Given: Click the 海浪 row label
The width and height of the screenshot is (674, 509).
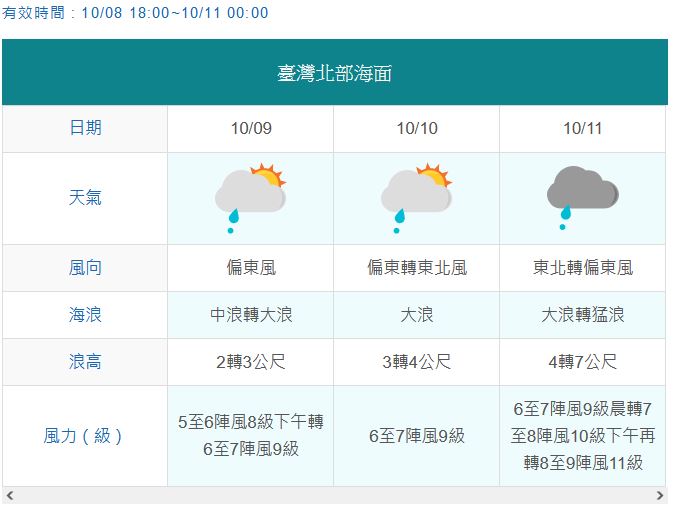Looking at the screenshot, I should (85, 315).
